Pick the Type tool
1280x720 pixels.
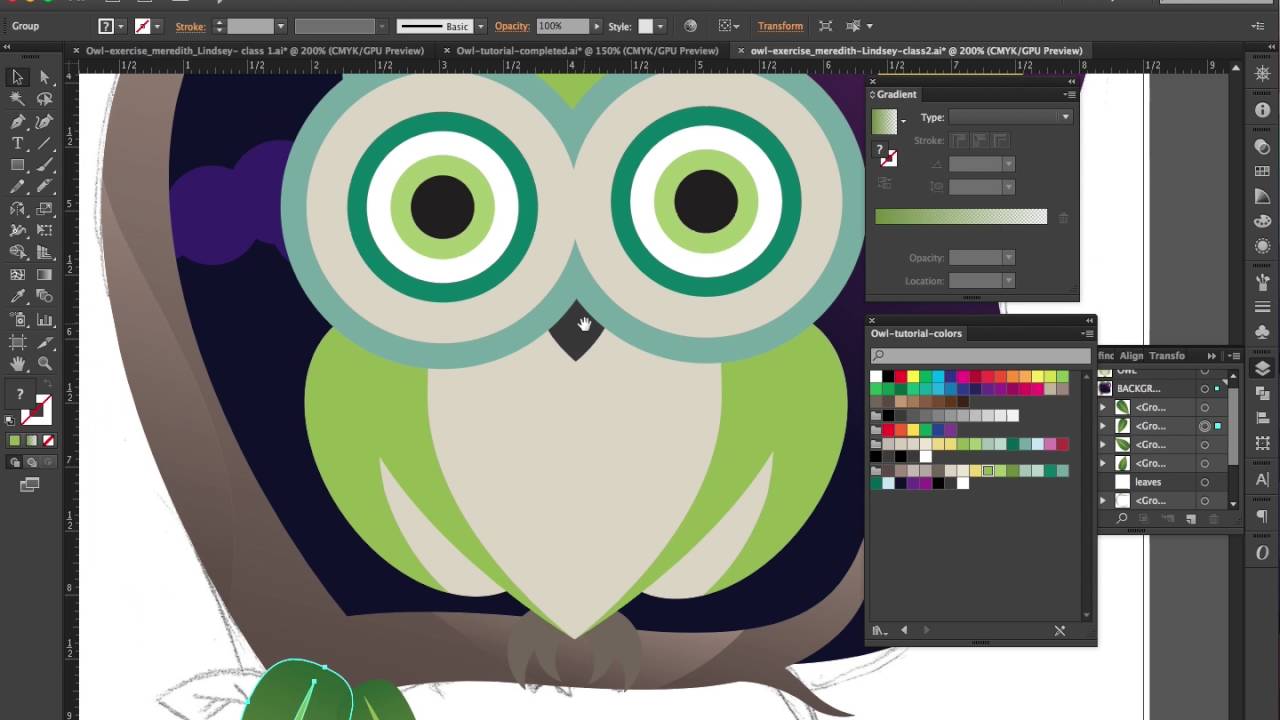point(18,143)
